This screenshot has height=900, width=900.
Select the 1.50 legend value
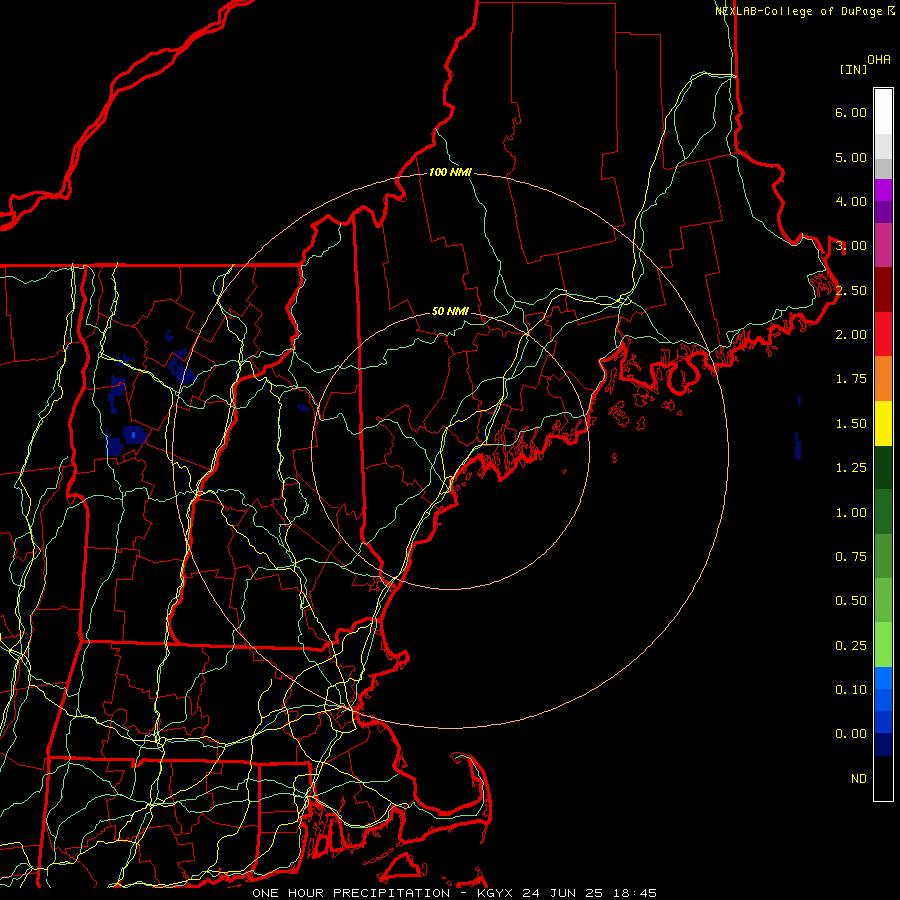coord(851,424)
